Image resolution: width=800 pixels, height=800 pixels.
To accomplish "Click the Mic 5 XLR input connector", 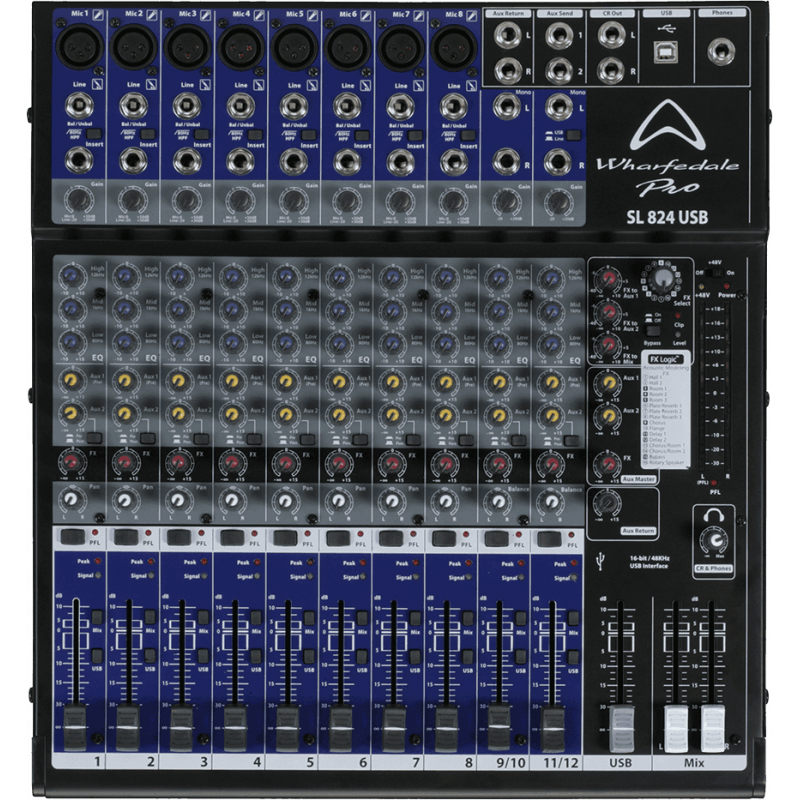I will coord(295,47).
